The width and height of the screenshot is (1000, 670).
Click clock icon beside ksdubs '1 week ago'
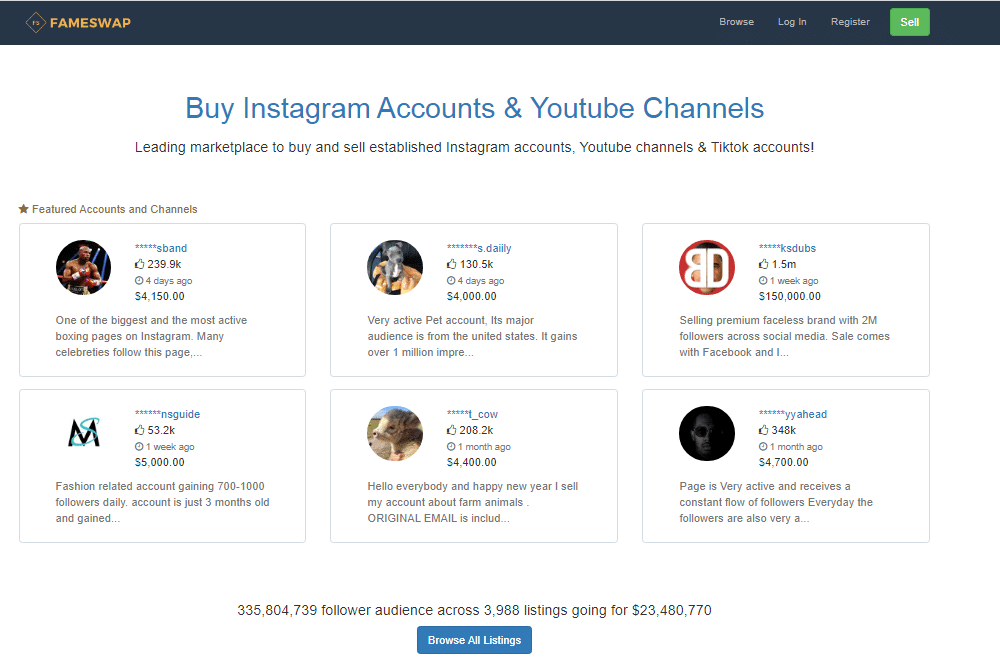[763, 280]
